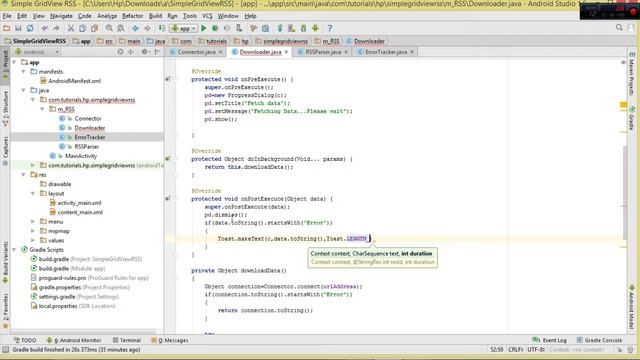Click the Search Everywhere magnifier icon

click(x=619, y=28)
